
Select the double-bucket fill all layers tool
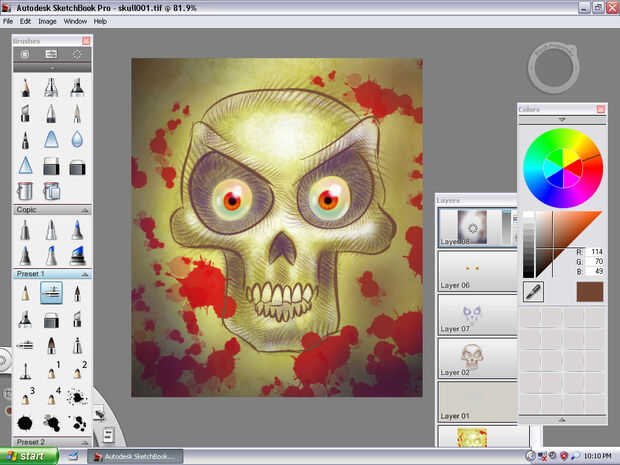click(x=51, y=189)
